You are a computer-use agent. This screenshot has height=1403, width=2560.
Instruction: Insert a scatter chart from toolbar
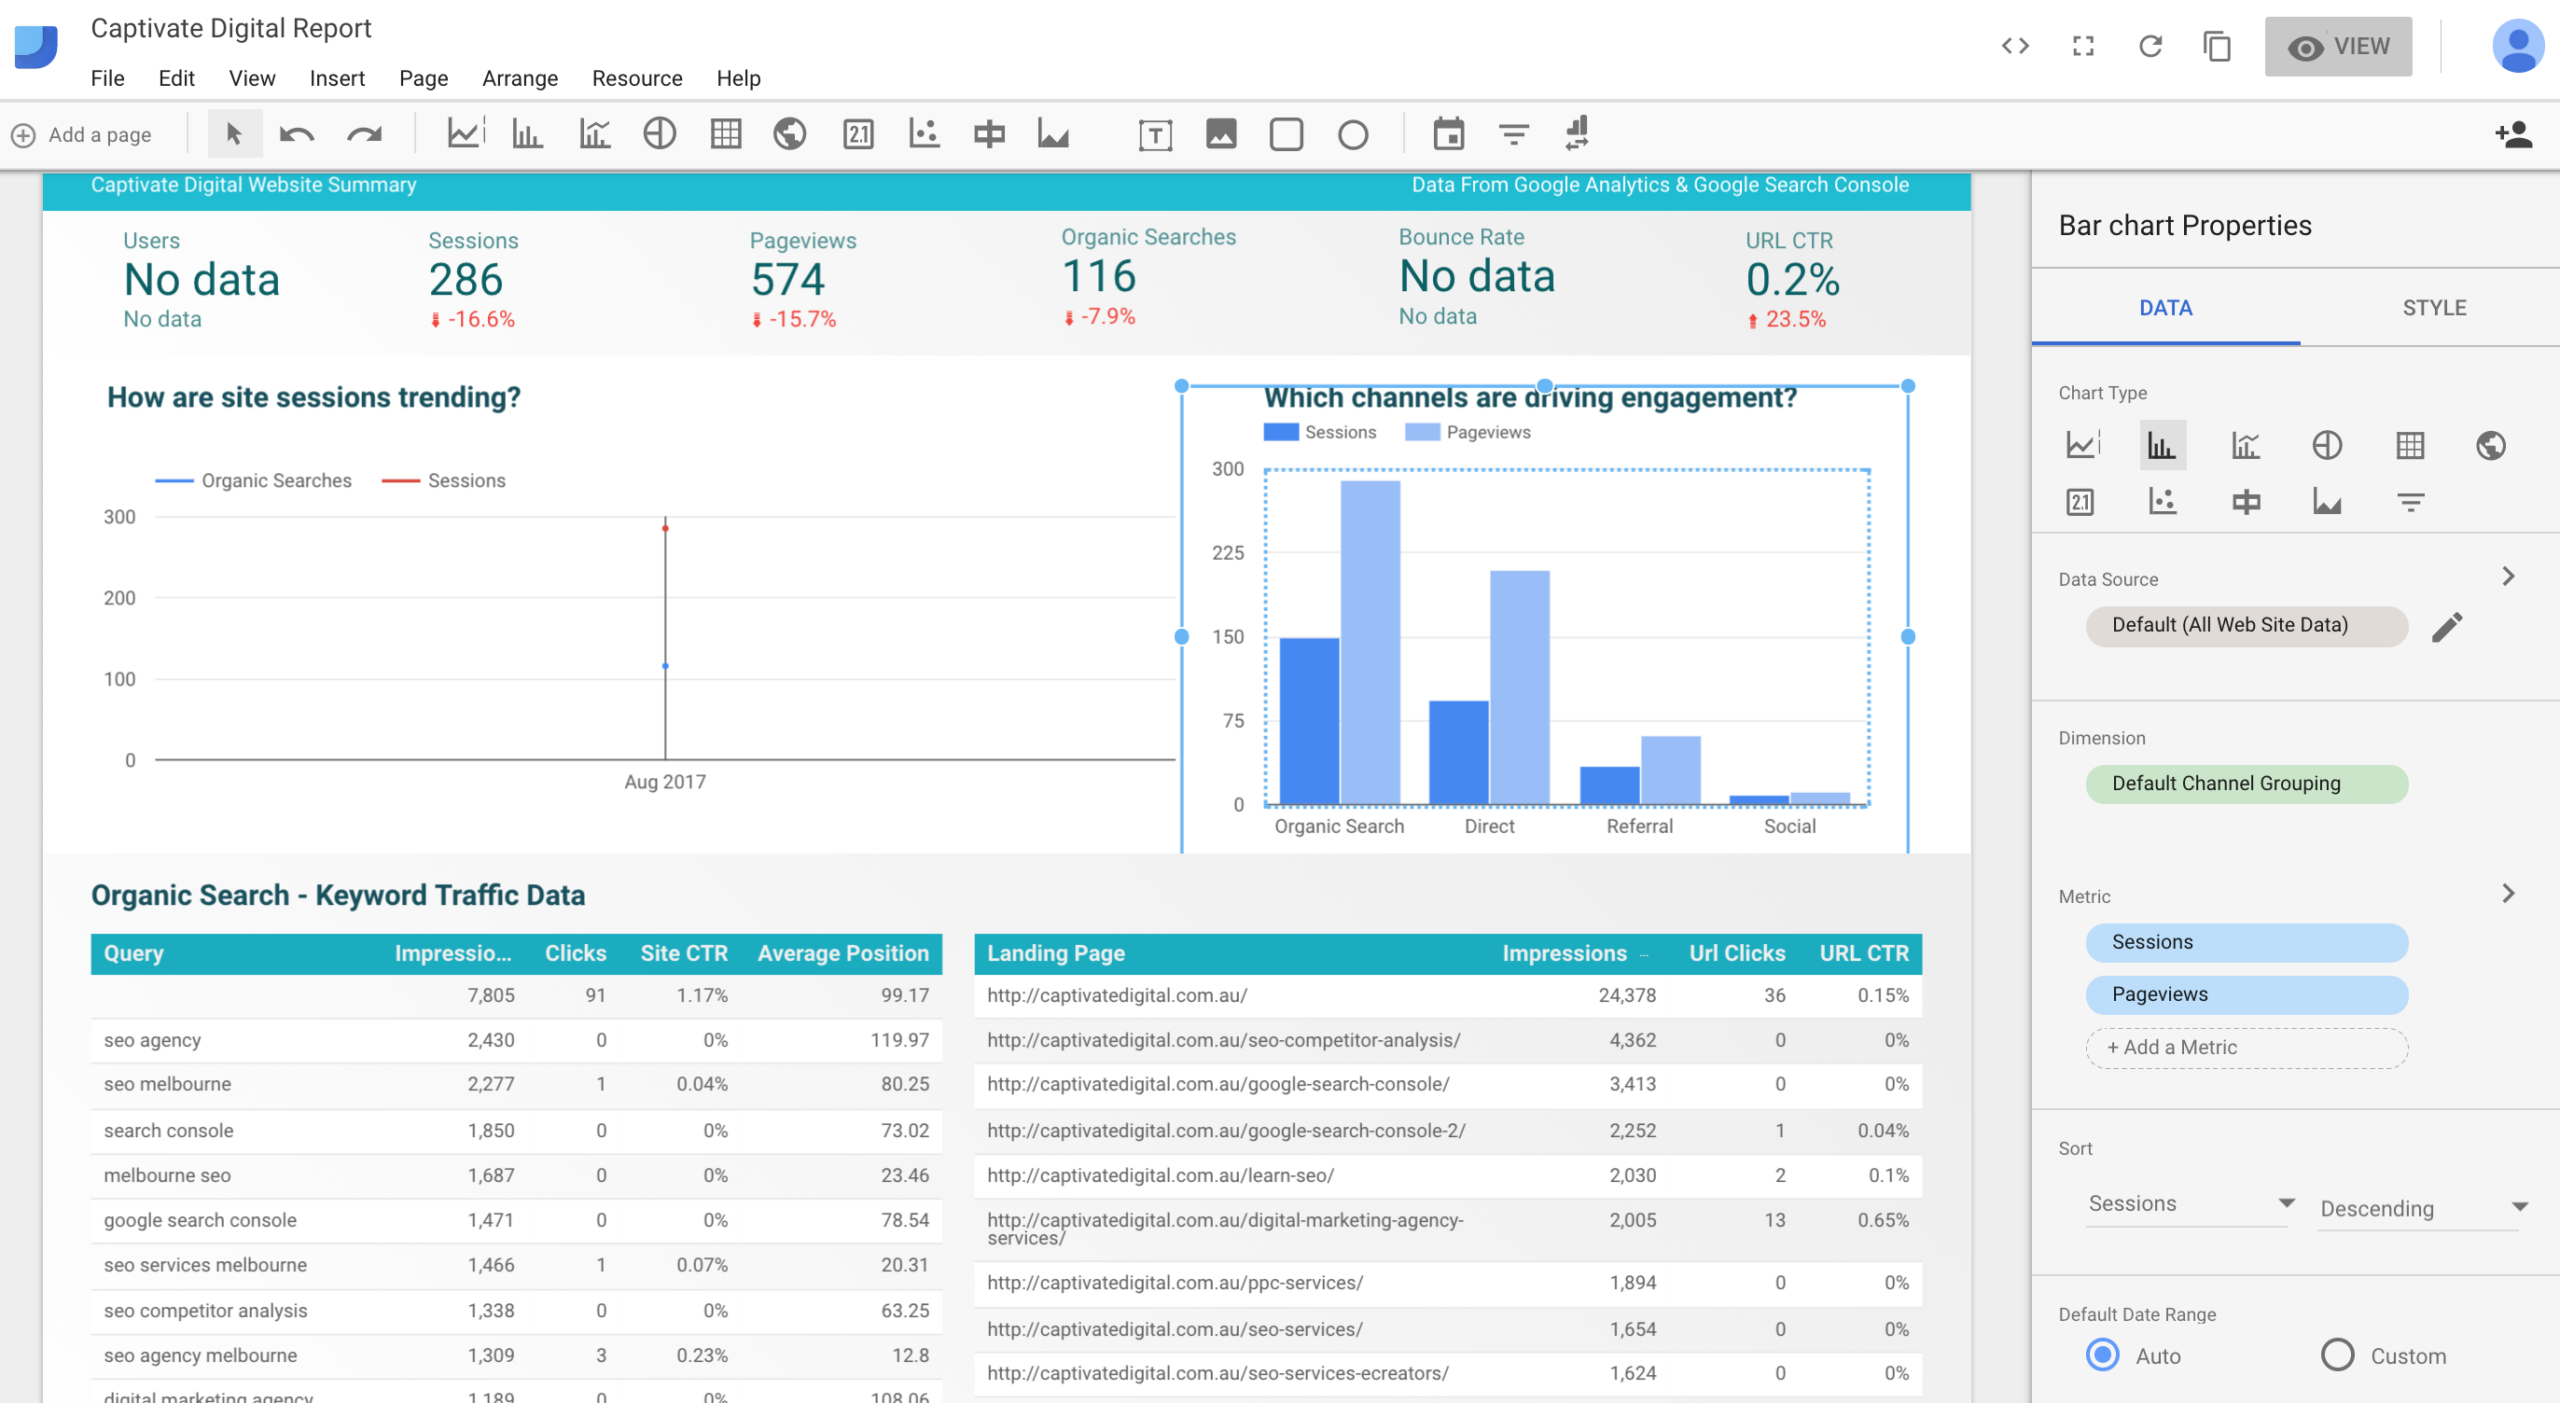pyautogui.click(x=923, y=134)
